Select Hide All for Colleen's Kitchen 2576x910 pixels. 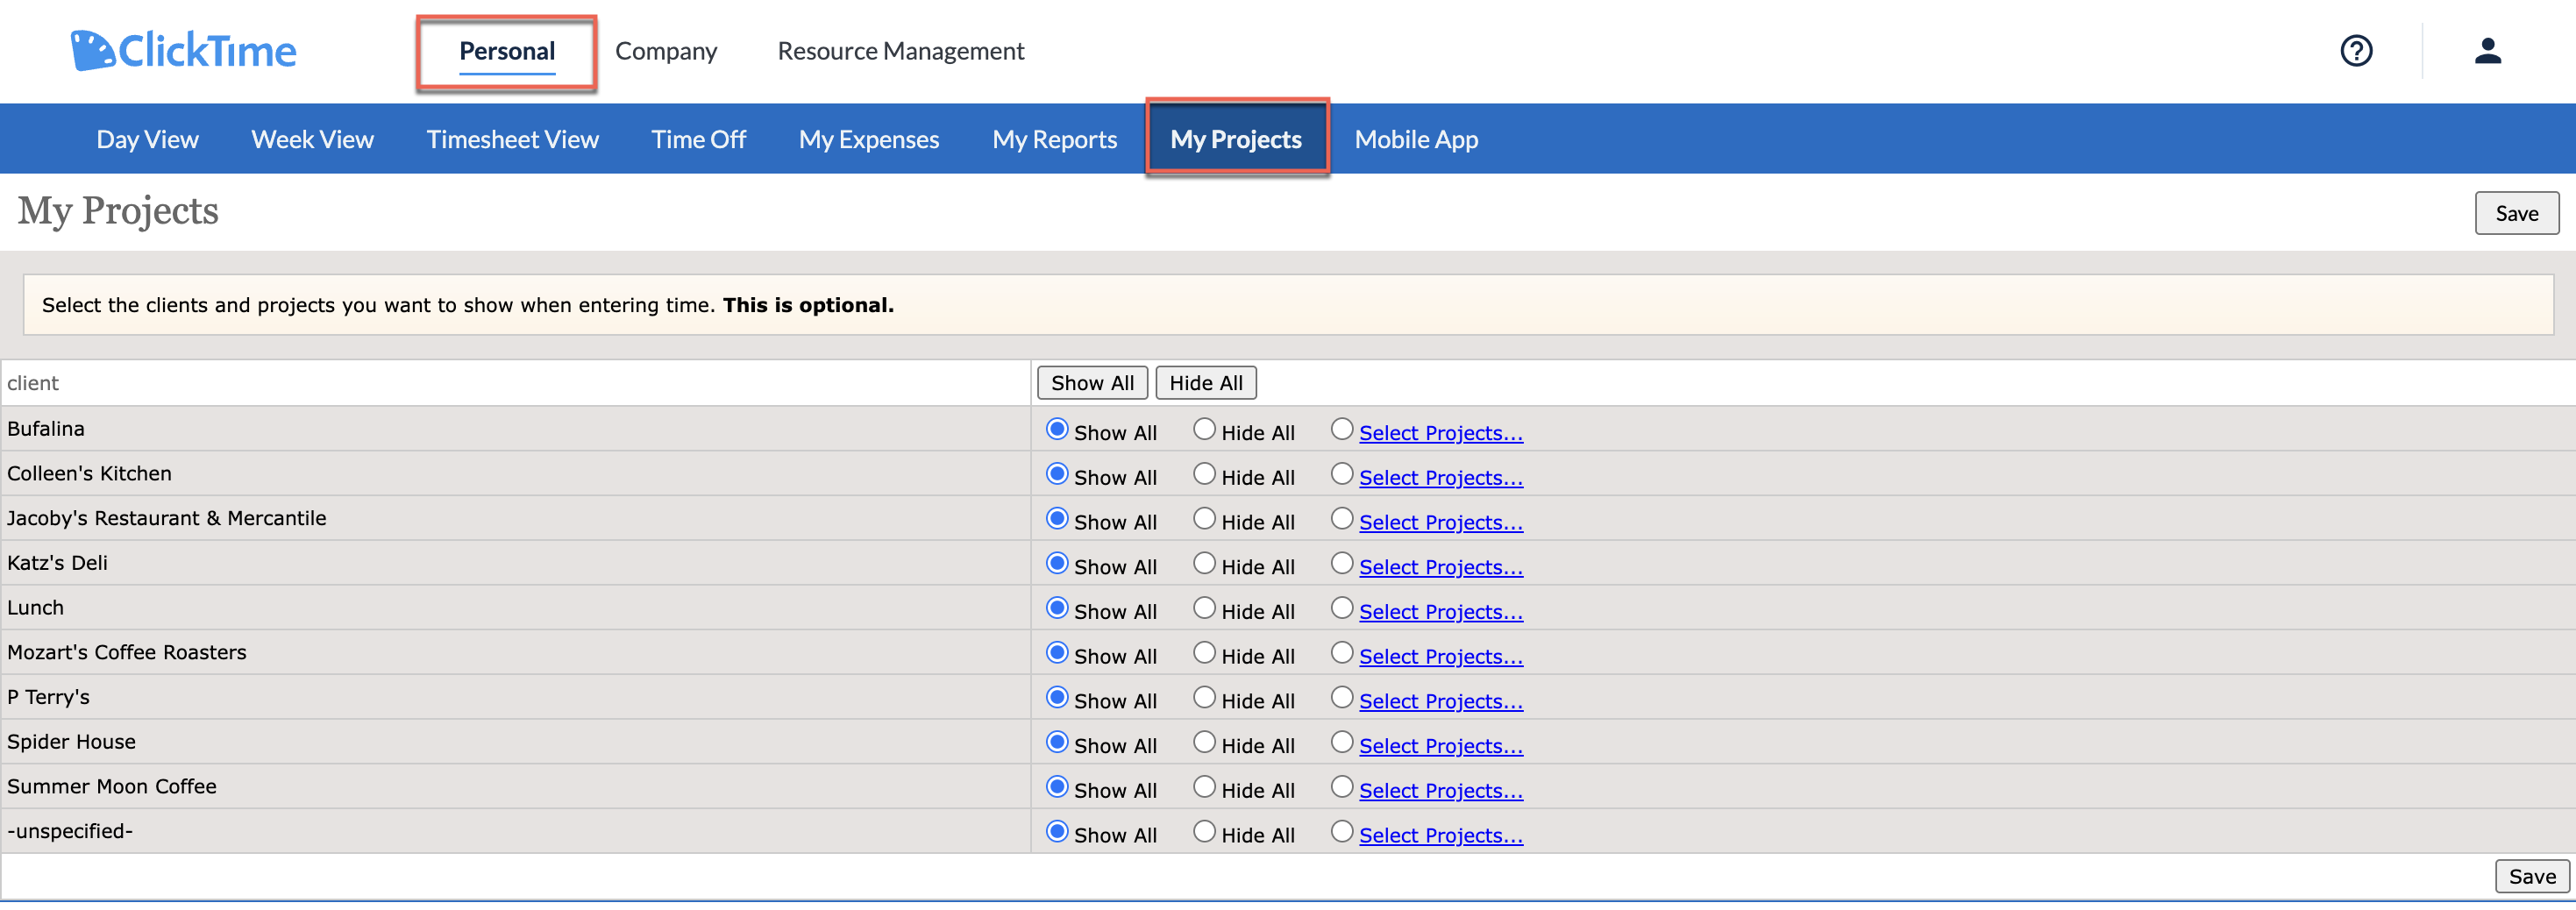point(1204,474)
